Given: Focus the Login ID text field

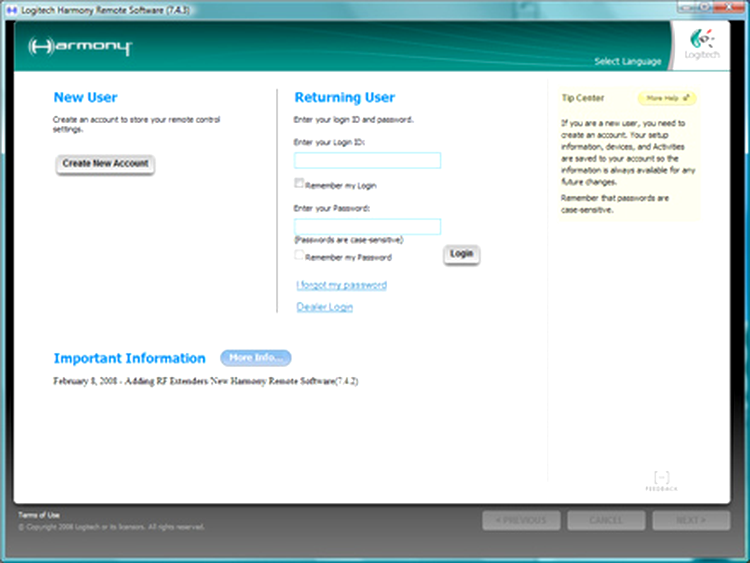Looking at the screenshot, I should coord(367,160).
